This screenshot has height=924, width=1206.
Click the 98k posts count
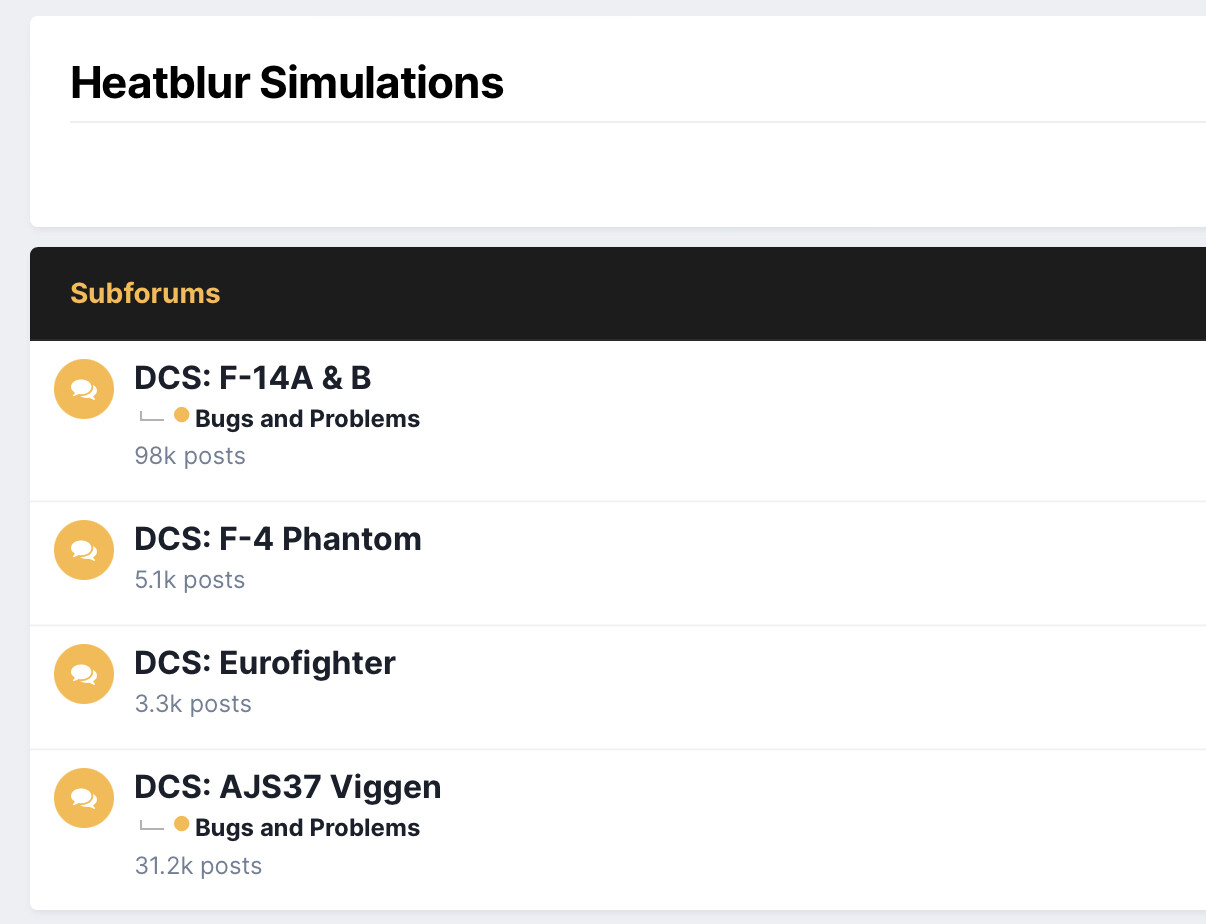[x=190, y=456]
